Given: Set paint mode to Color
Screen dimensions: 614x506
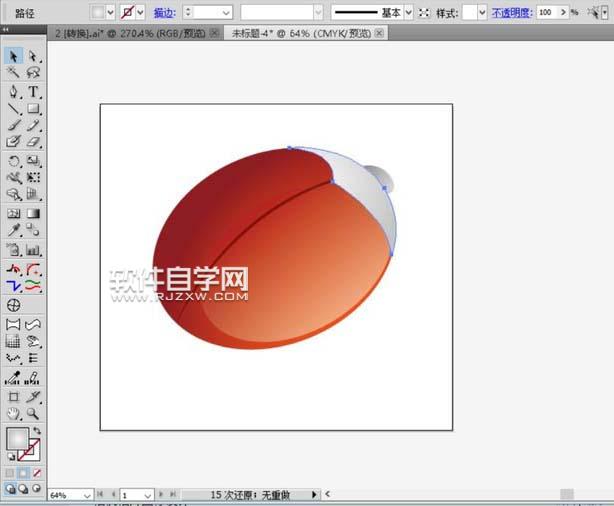Looking at the screenshot, I should (9, 473).
